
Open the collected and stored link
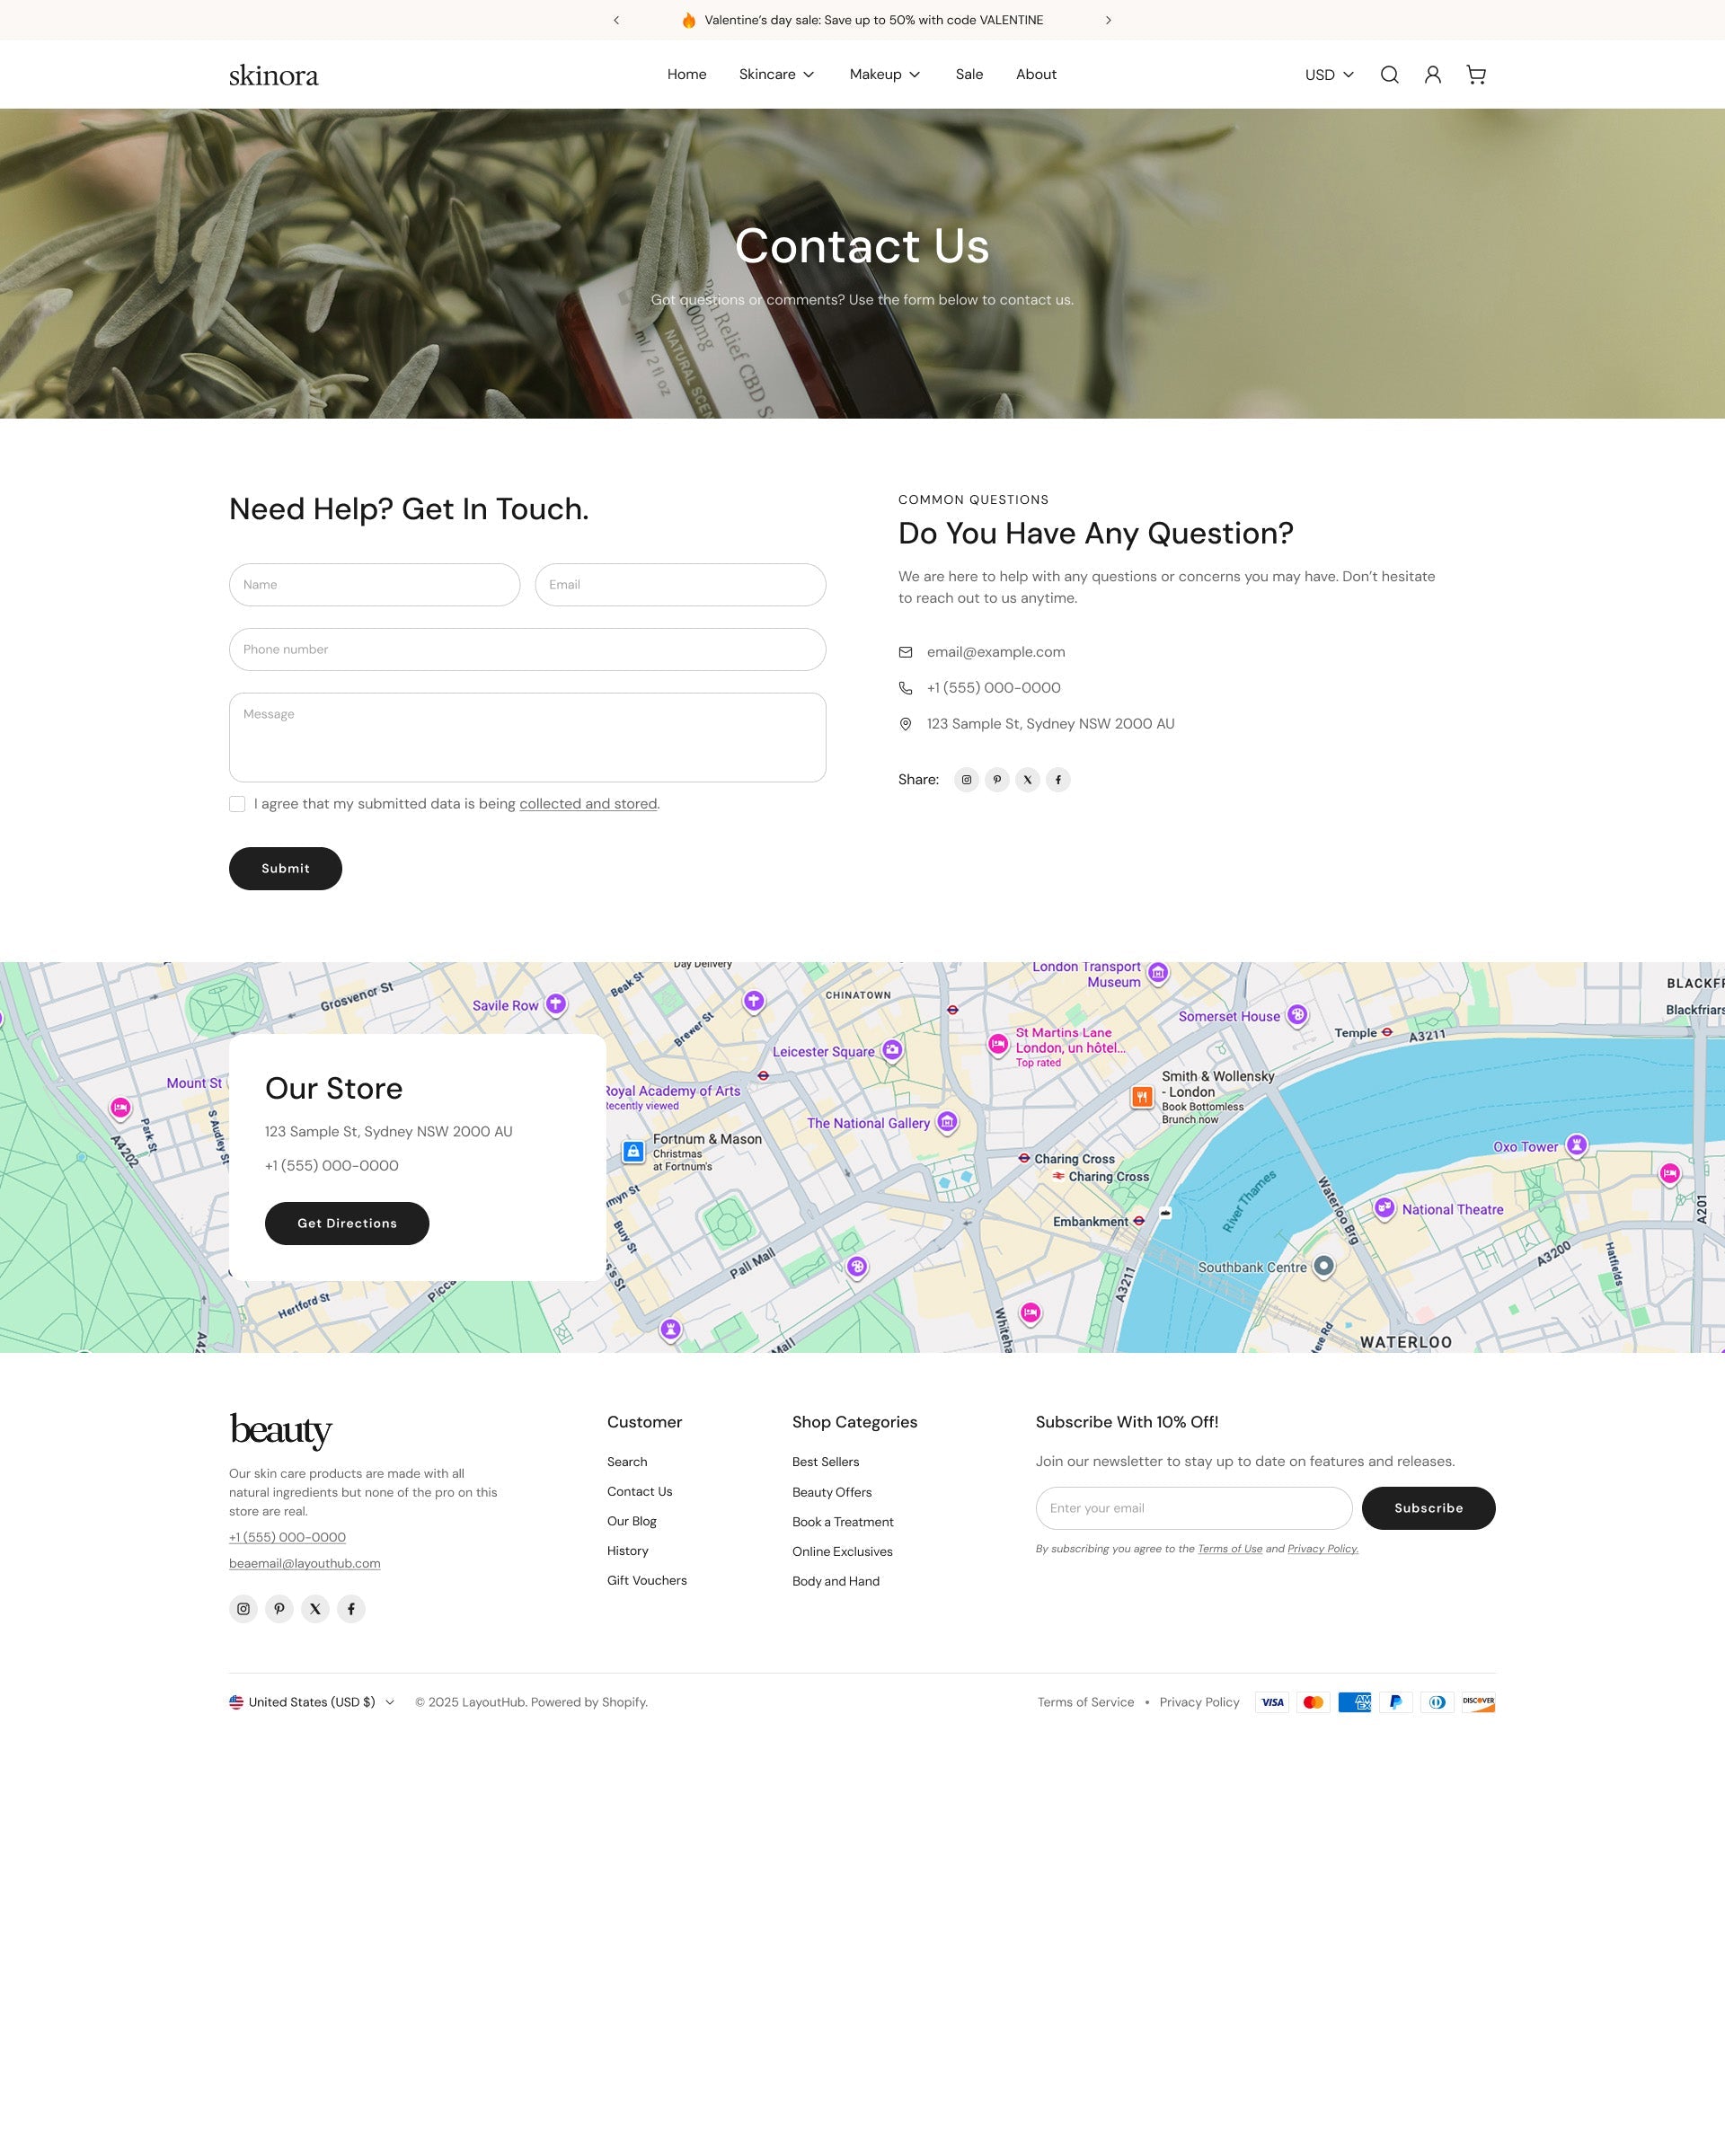tap(588, 804)
